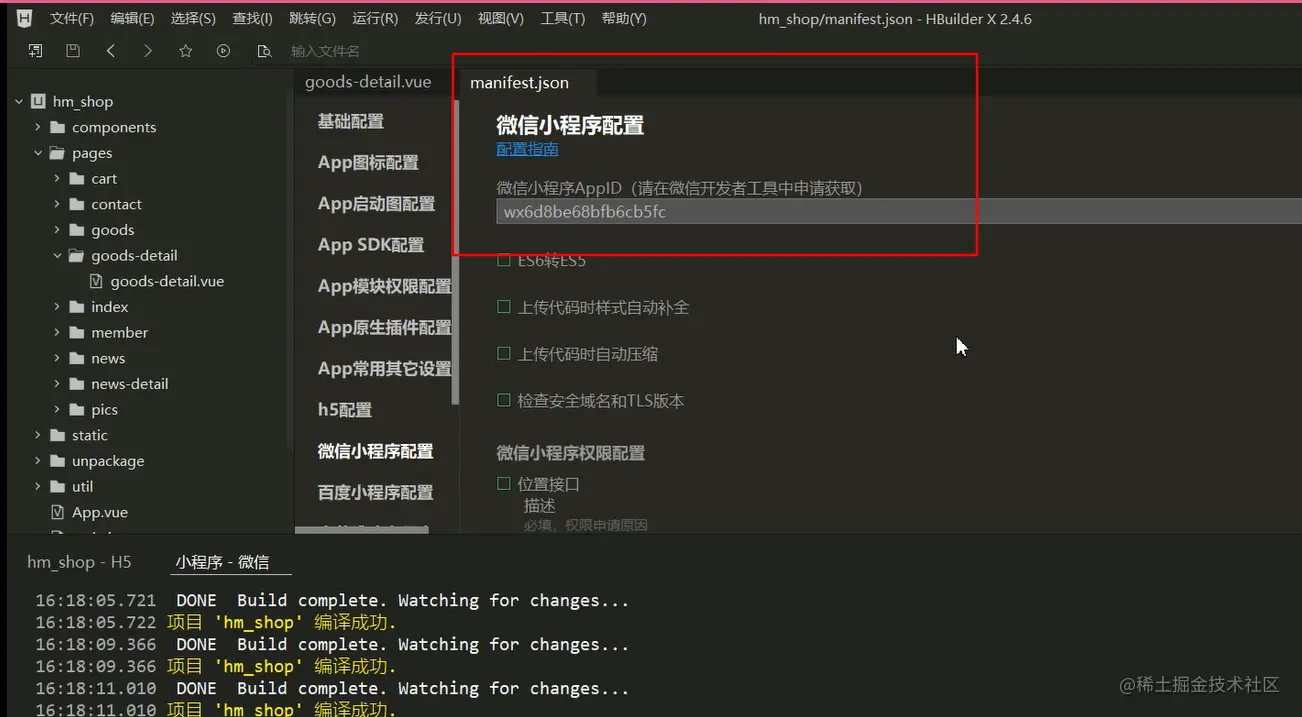1302x717 pixels.
Task: Click the unpackage folder icon
Action: (x=57, y=461)
